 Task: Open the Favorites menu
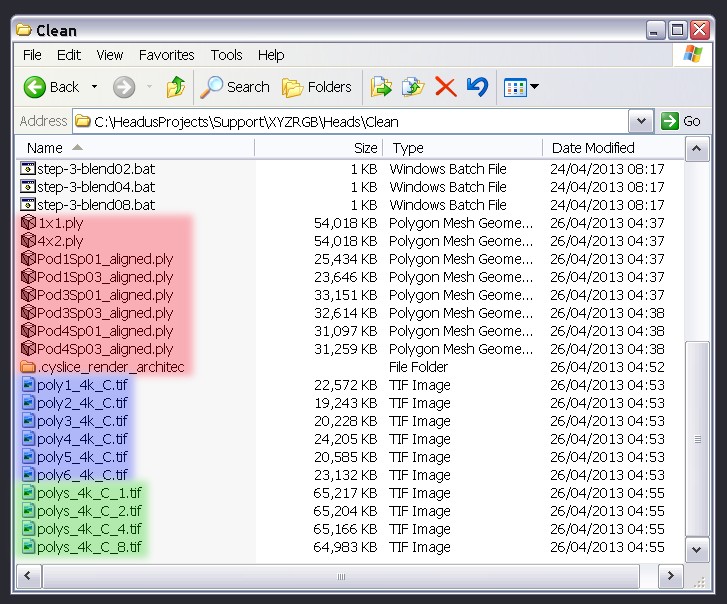166,55
